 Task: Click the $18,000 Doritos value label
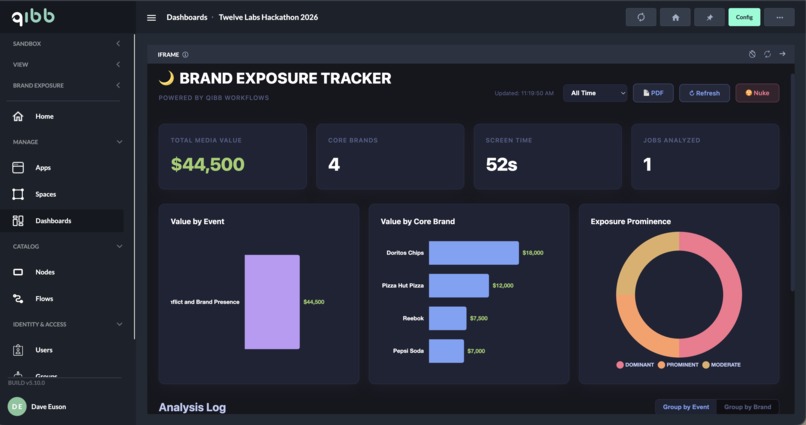tap(533, 253)
